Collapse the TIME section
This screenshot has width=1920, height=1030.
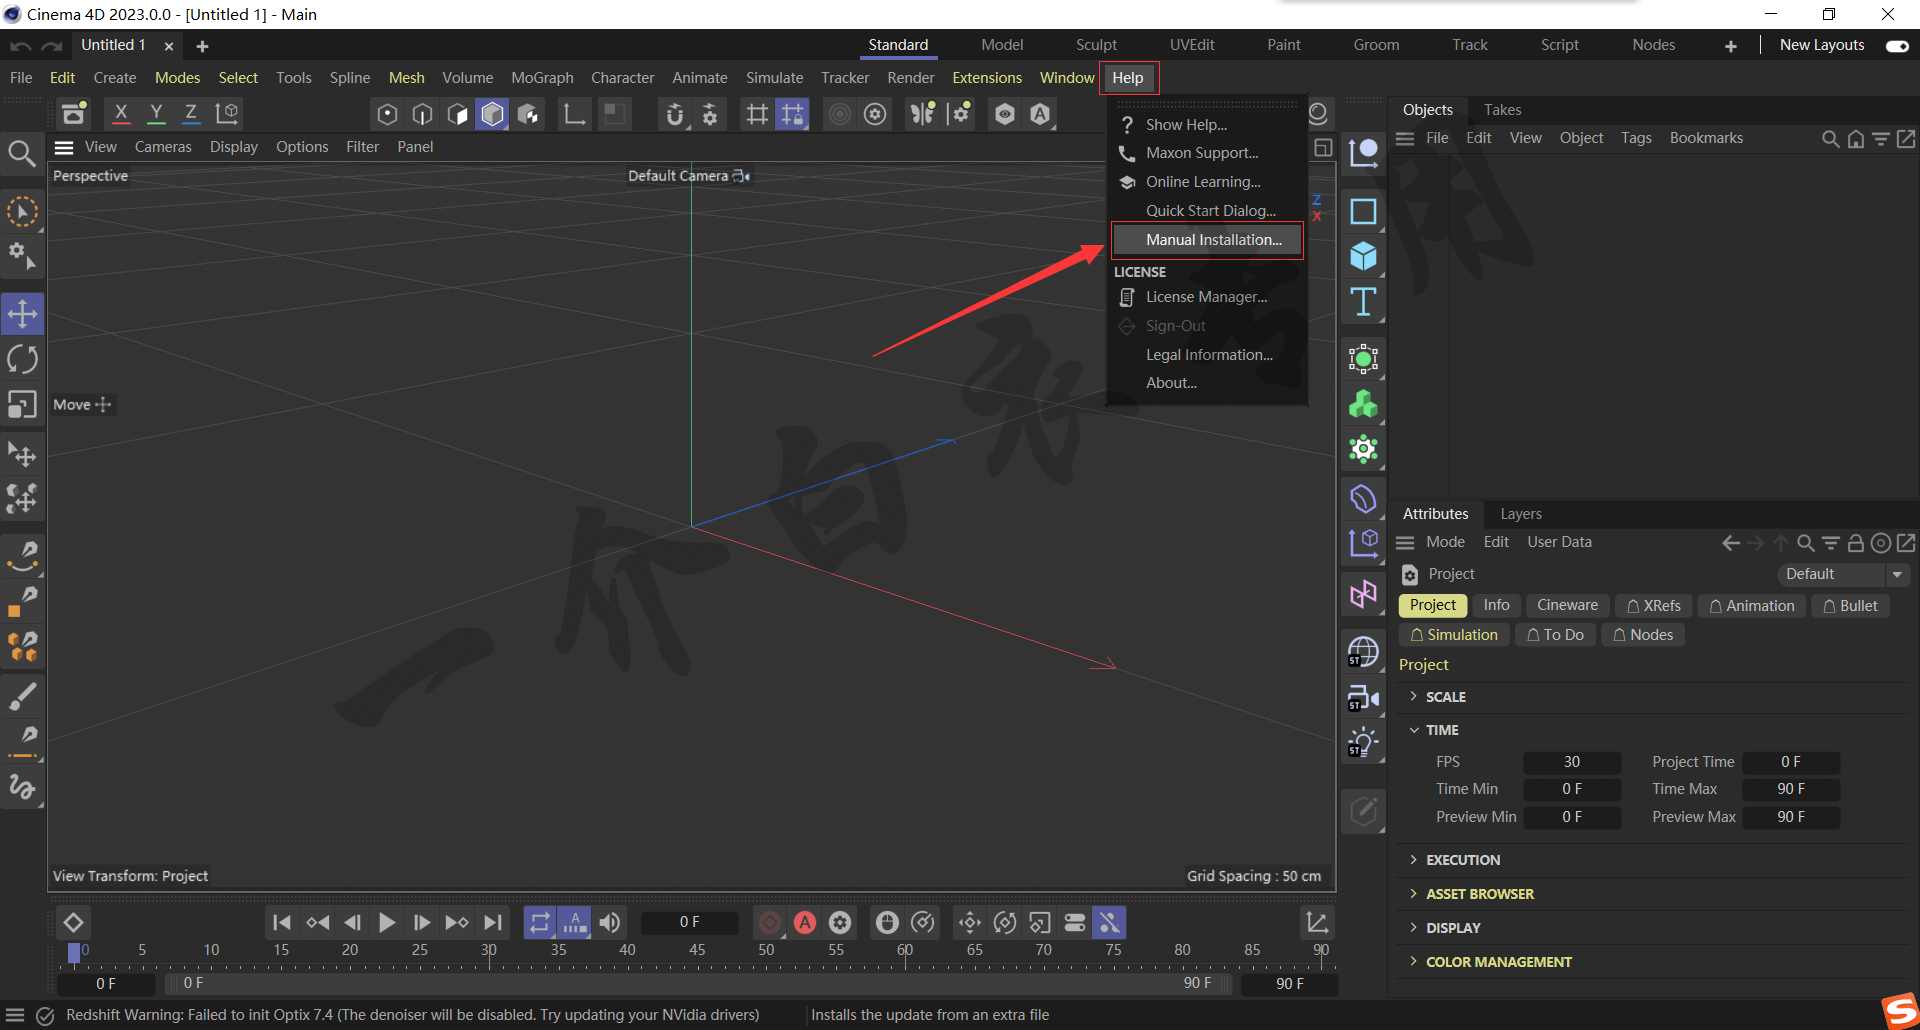pos(1441,730)
